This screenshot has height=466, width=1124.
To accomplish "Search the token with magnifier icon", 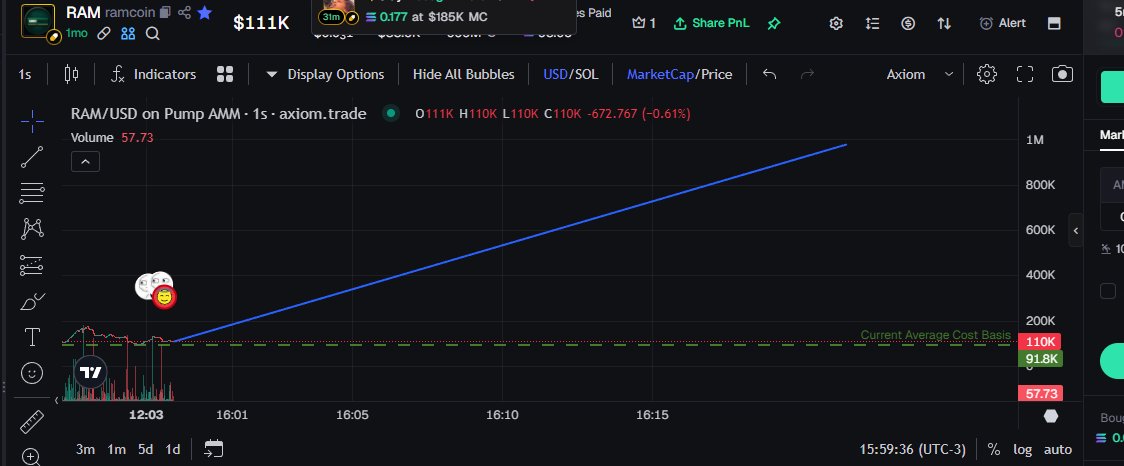I will click(153, 33).
